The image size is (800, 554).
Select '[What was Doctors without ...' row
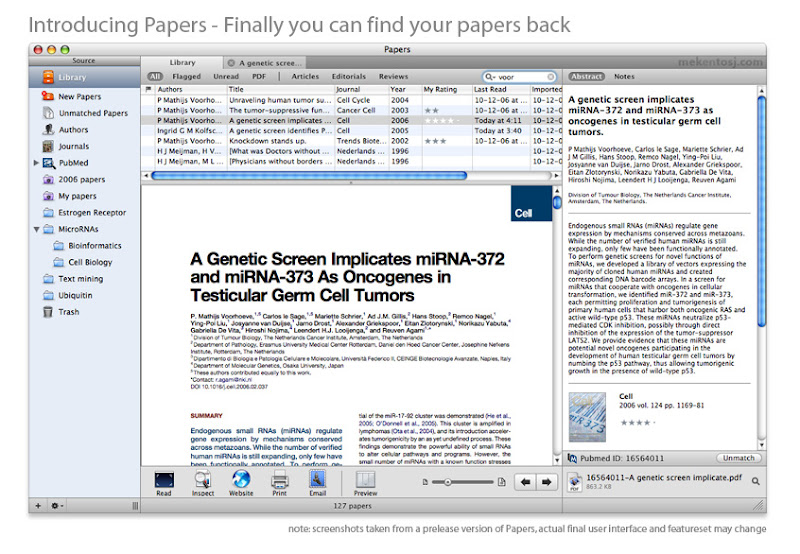(352, 151)
